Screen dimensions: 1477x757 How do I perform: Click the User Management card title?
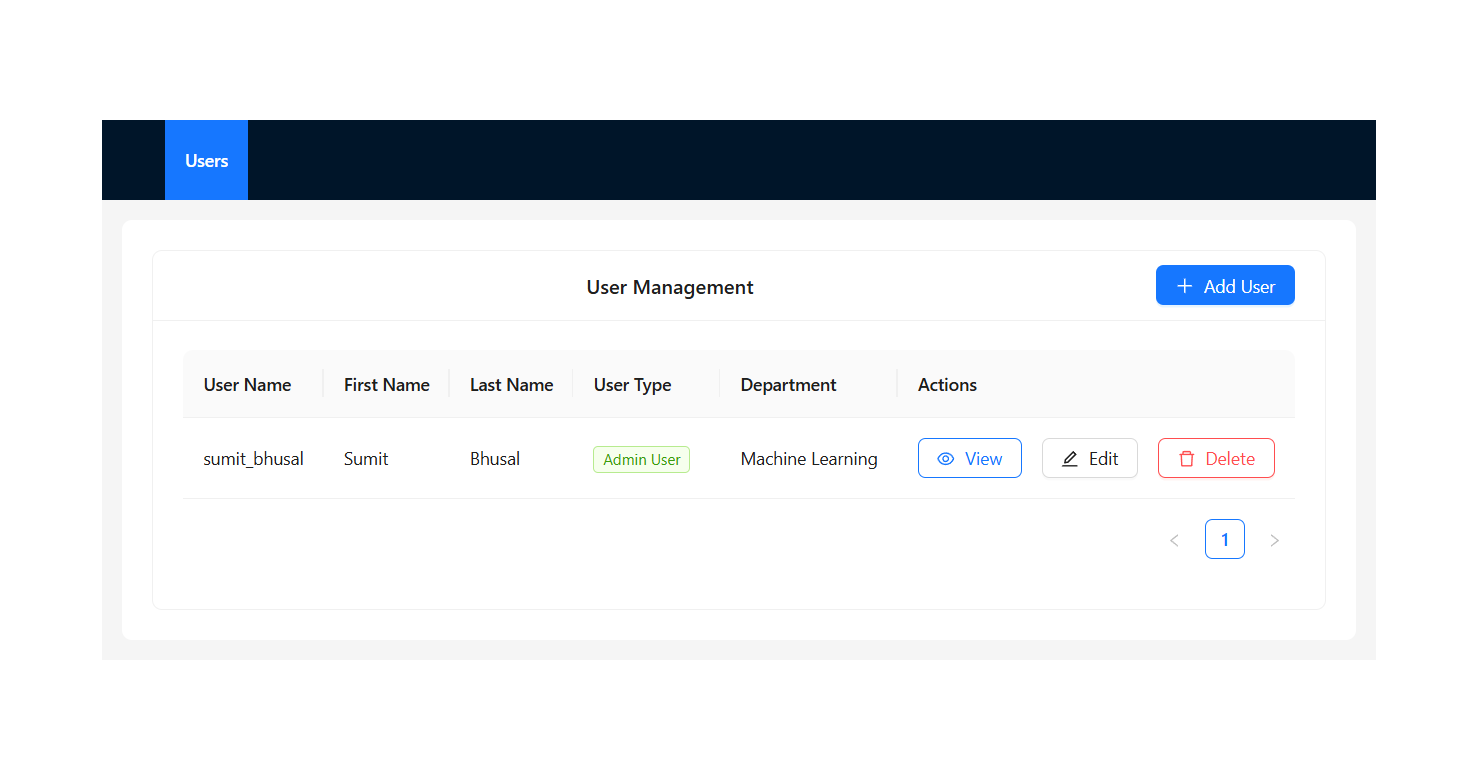click(669, 287)
